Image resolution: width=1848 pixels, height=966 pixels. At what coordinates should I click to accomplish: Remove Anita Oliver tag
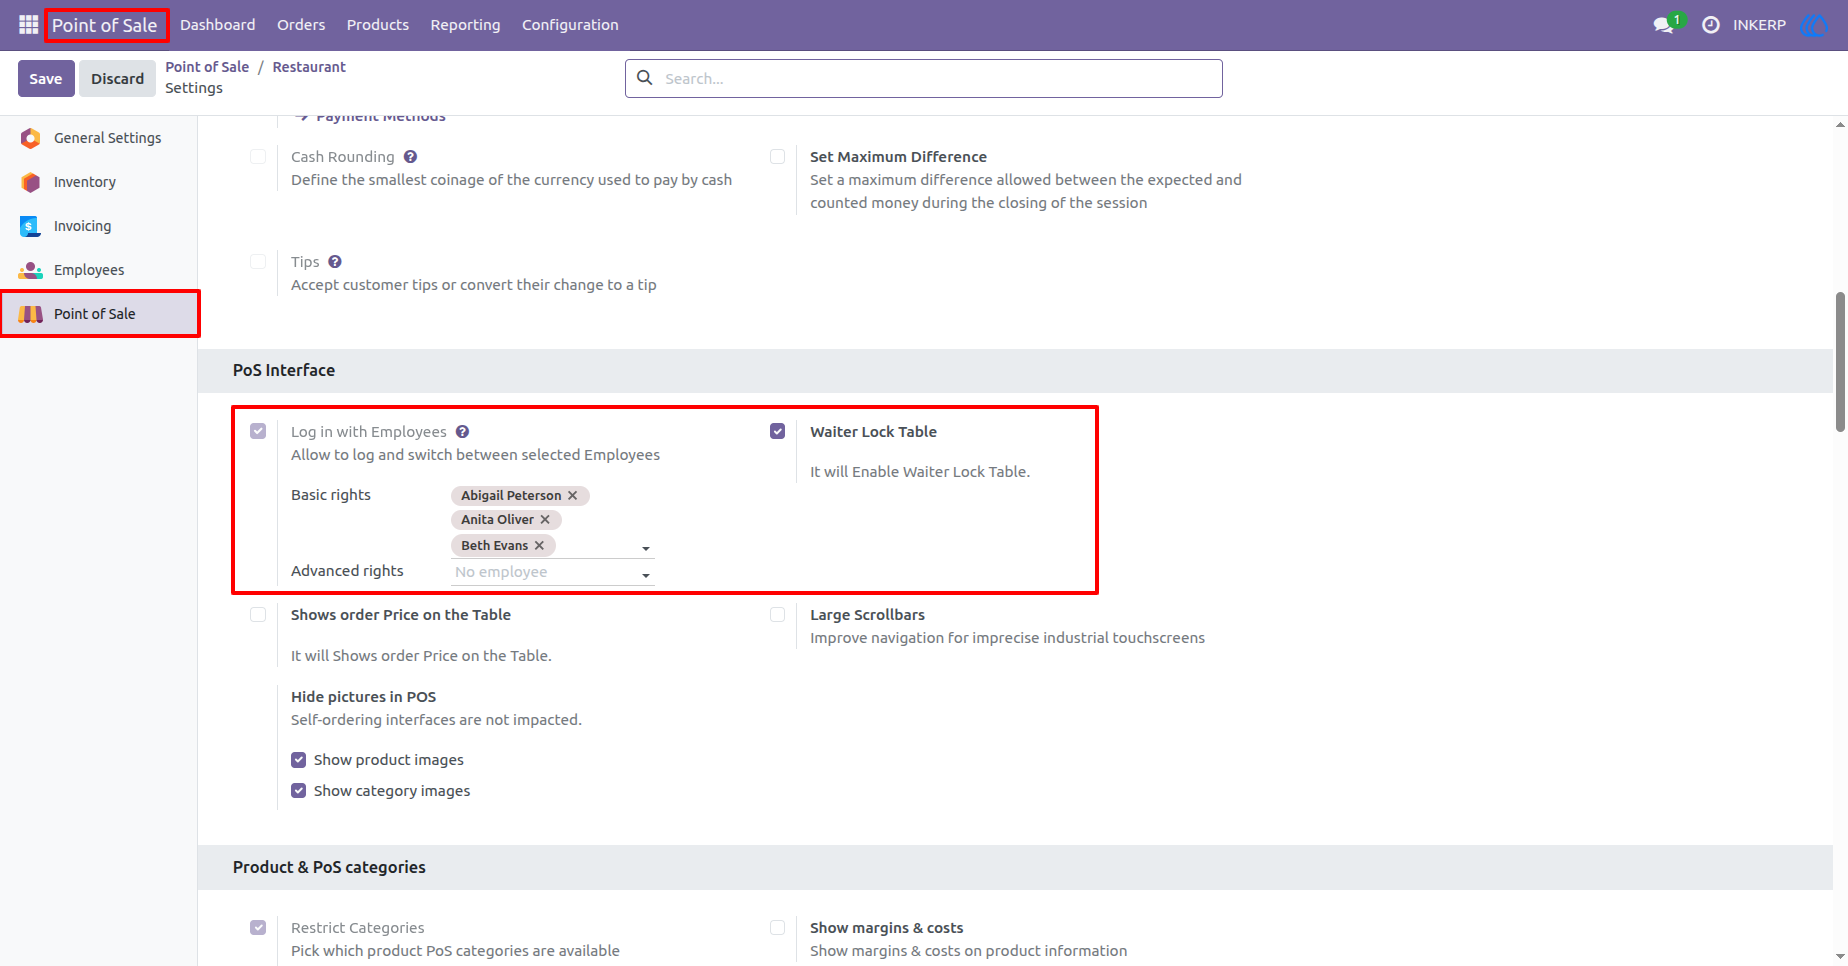[545, 520]
